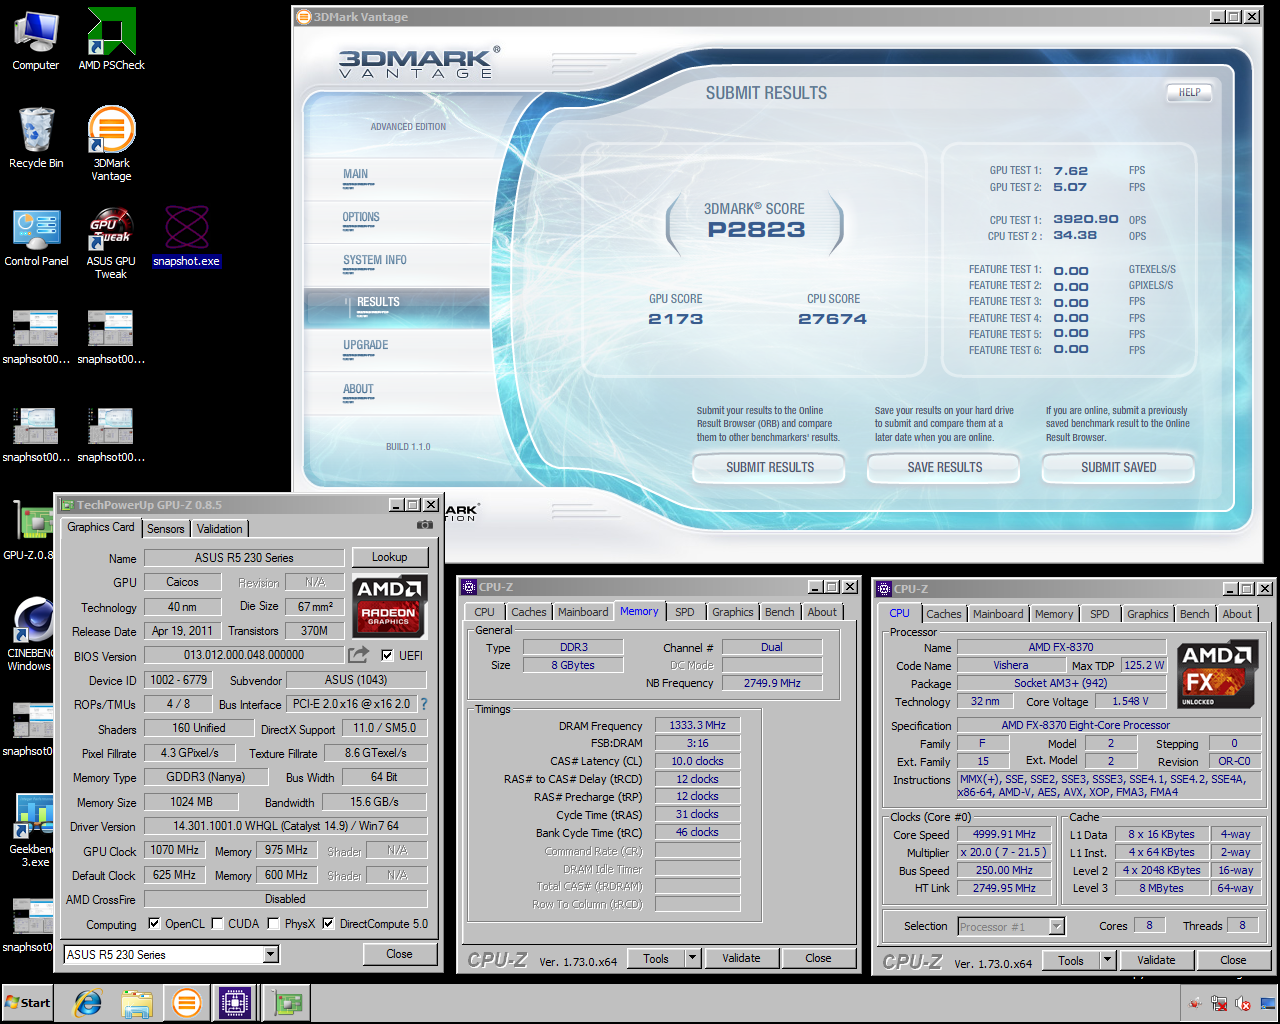The image size is (1280, 1024).
Task: Click the Bus Interface question mark in GPU-Z
Action: [424, 704]
